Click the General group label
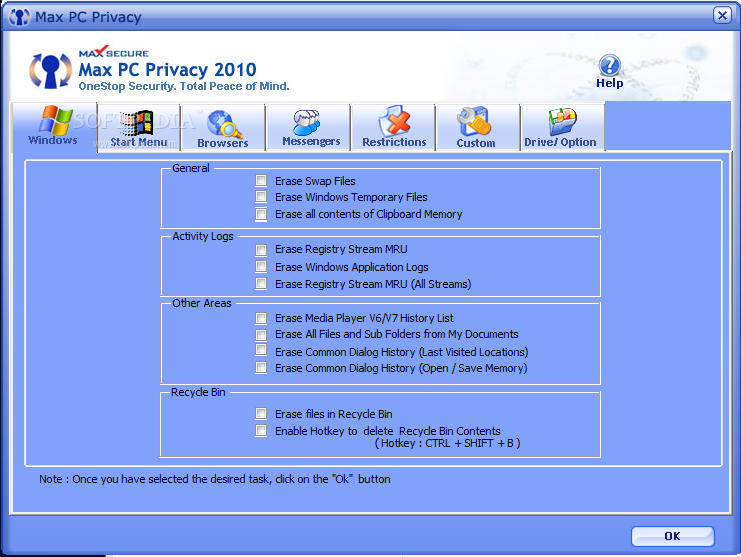The image size is (741, 557). [x=190, y=168]
